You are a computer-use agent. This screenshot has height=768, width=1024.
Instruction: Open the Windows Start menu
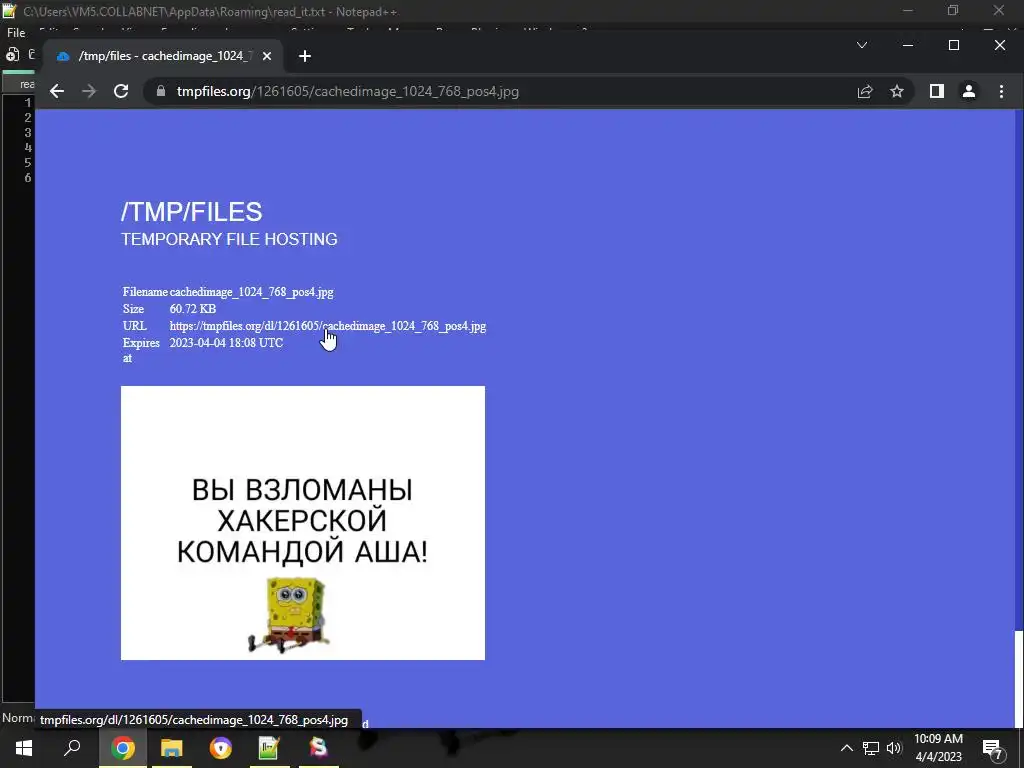tap(24, 748)
